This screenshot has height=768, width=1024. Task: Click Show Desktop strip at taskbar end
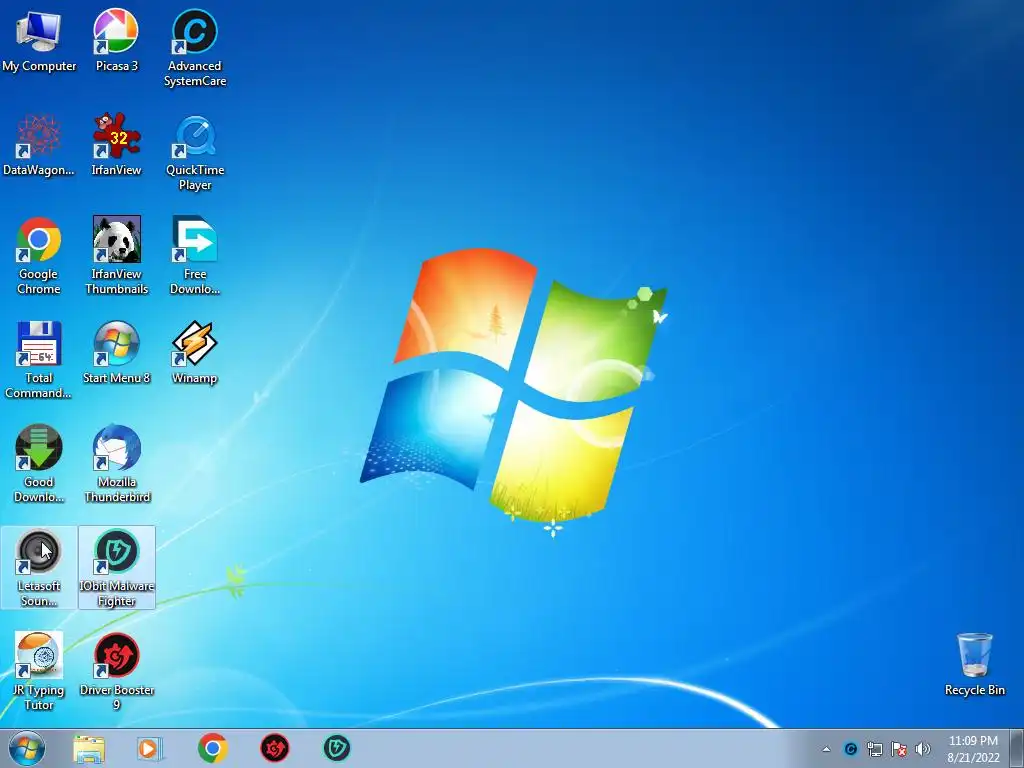[x=1016, y=748]
